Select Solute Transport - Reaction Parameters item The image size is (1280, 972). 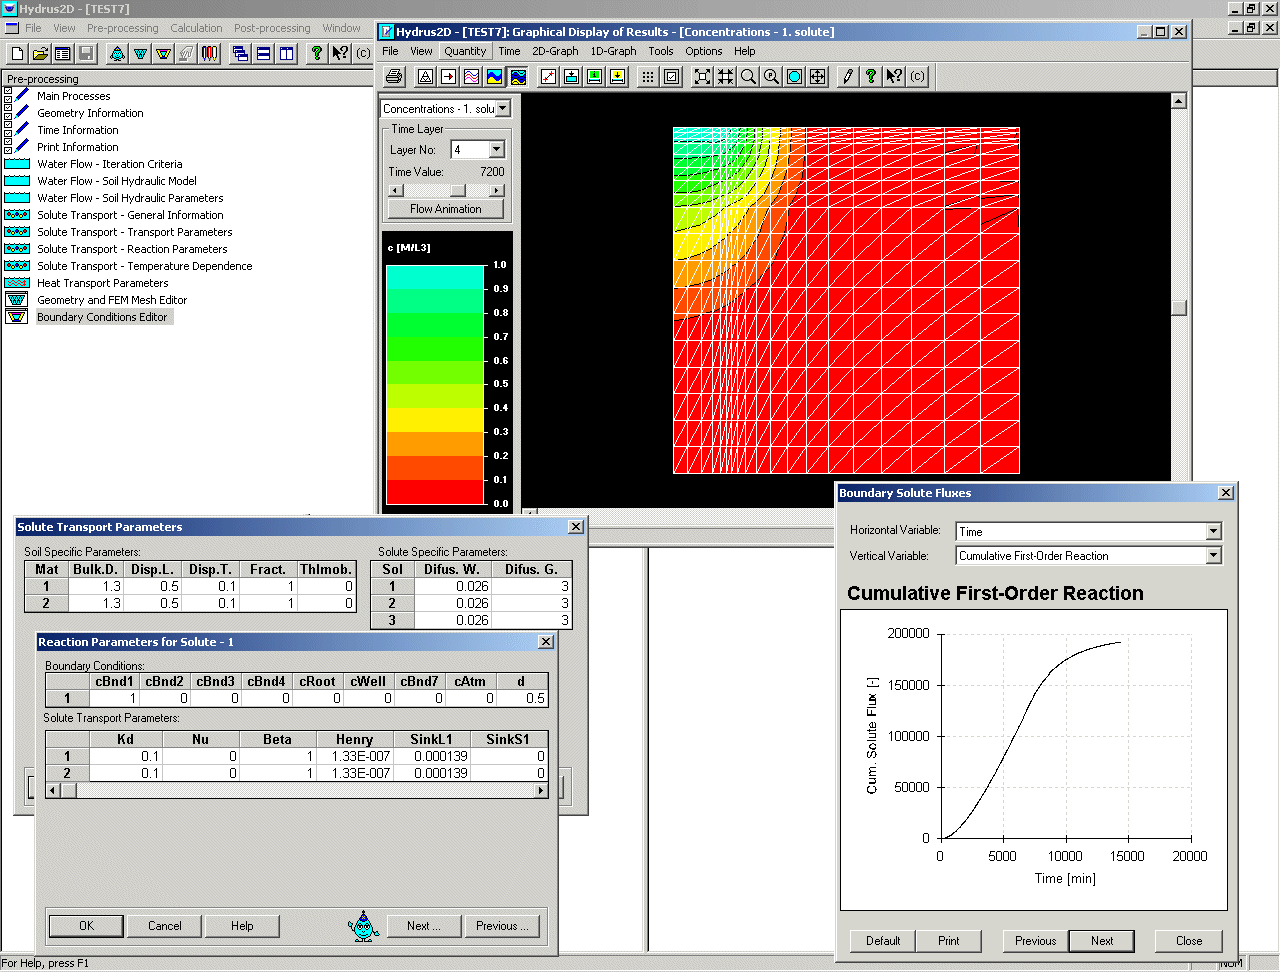pyautogui.click(x=132, y=249)
